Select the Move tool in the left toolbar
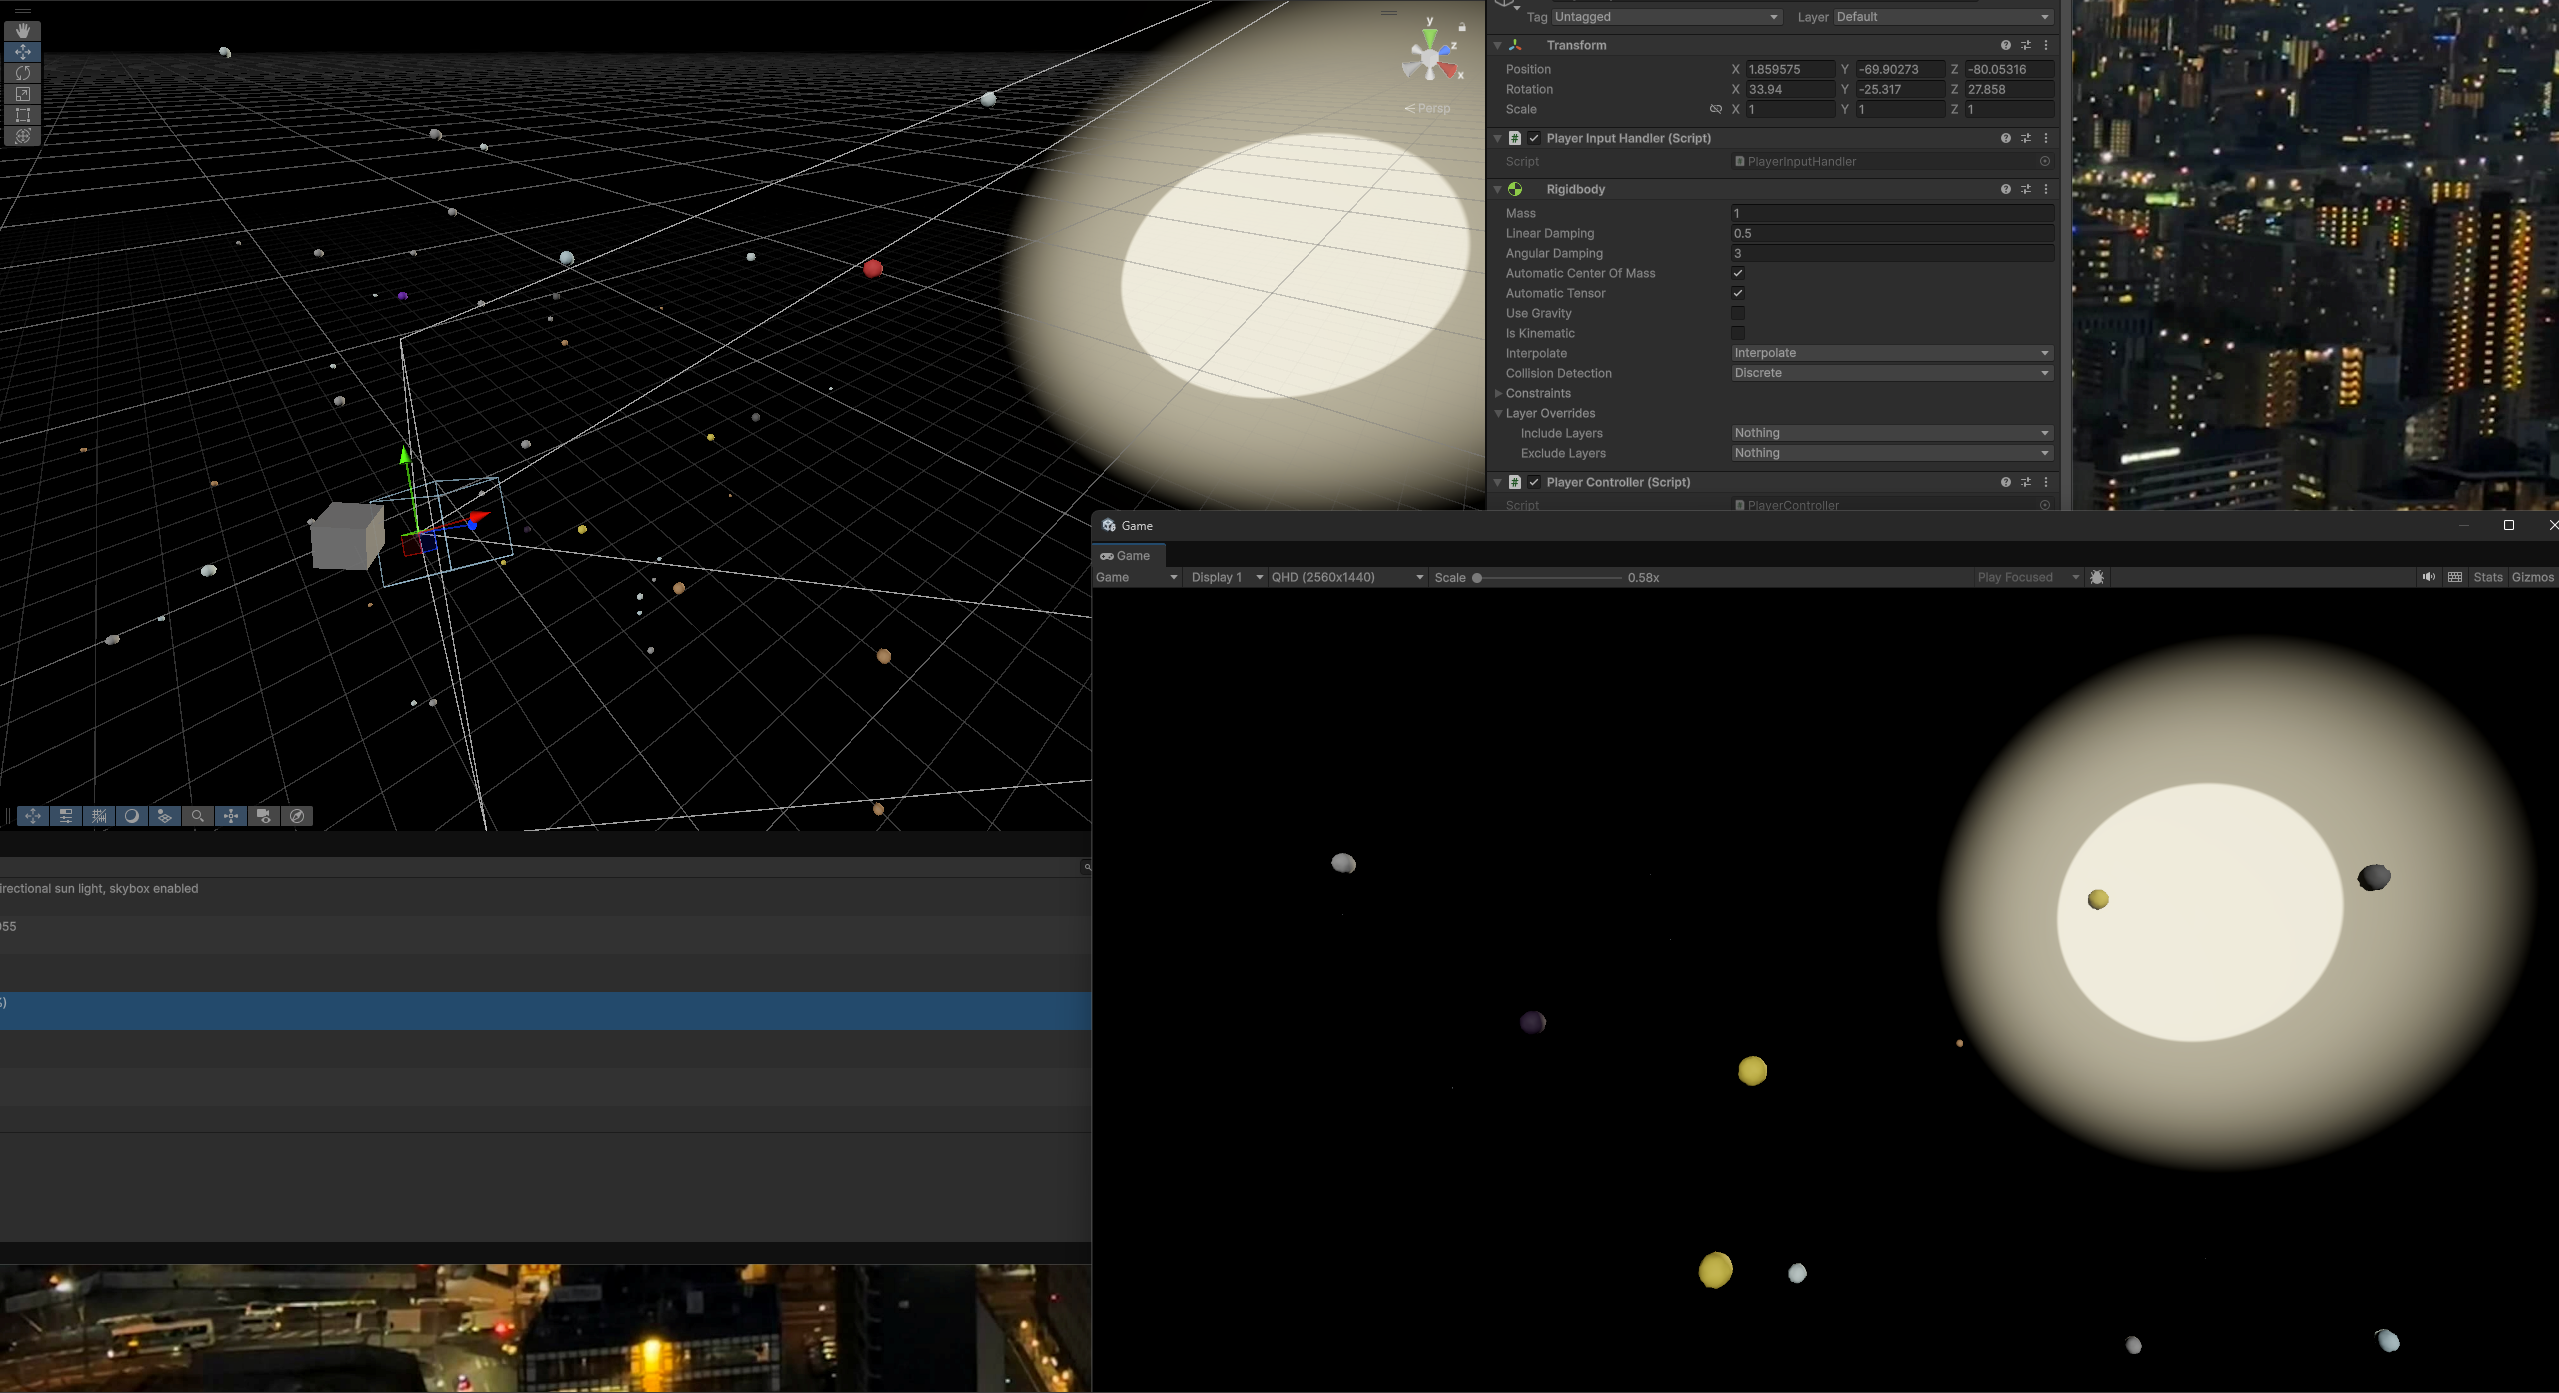The width and height of the screenshot is (2559, 1393). pos(22,51)
